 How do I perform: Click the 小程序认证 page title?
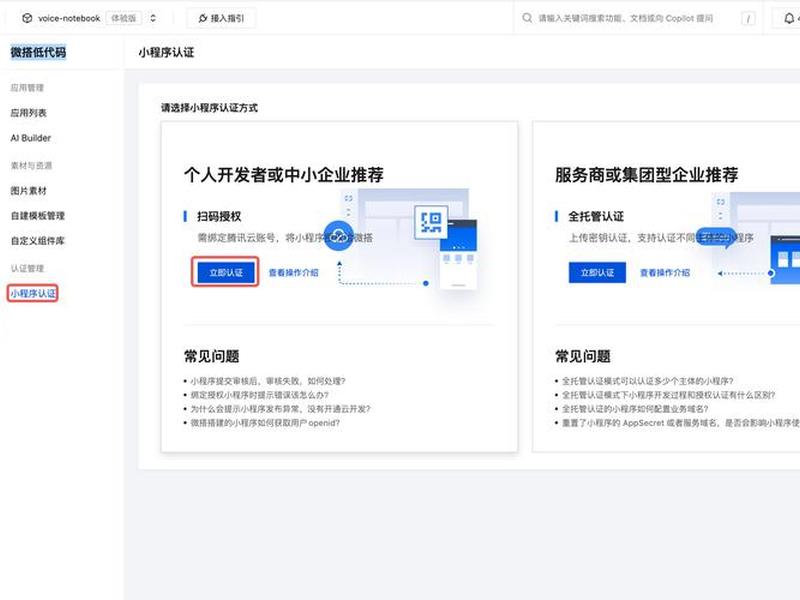[x=166, y=52]
